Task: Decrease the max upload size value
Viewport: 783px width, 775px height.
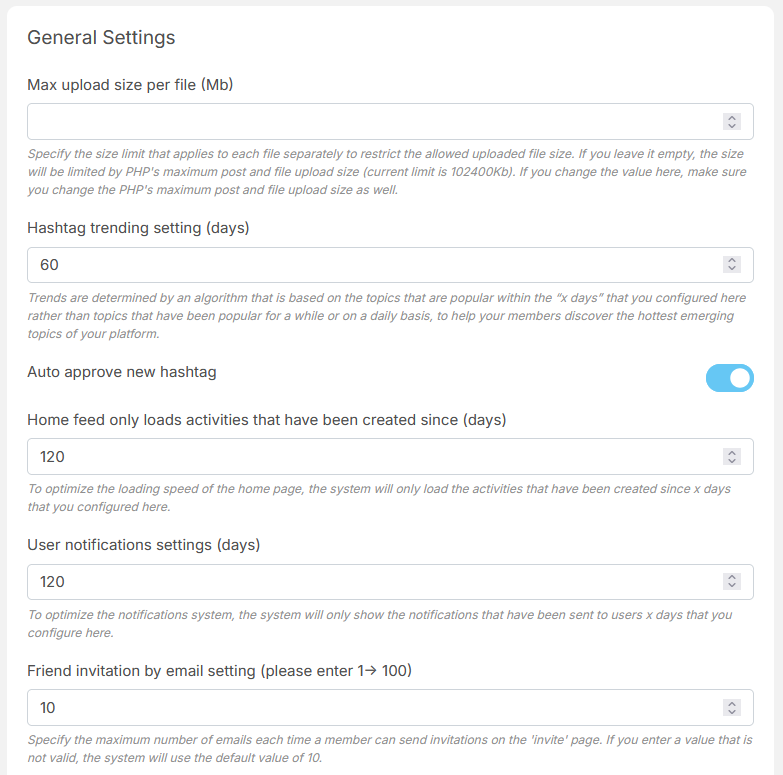Action: click(732, 126)
